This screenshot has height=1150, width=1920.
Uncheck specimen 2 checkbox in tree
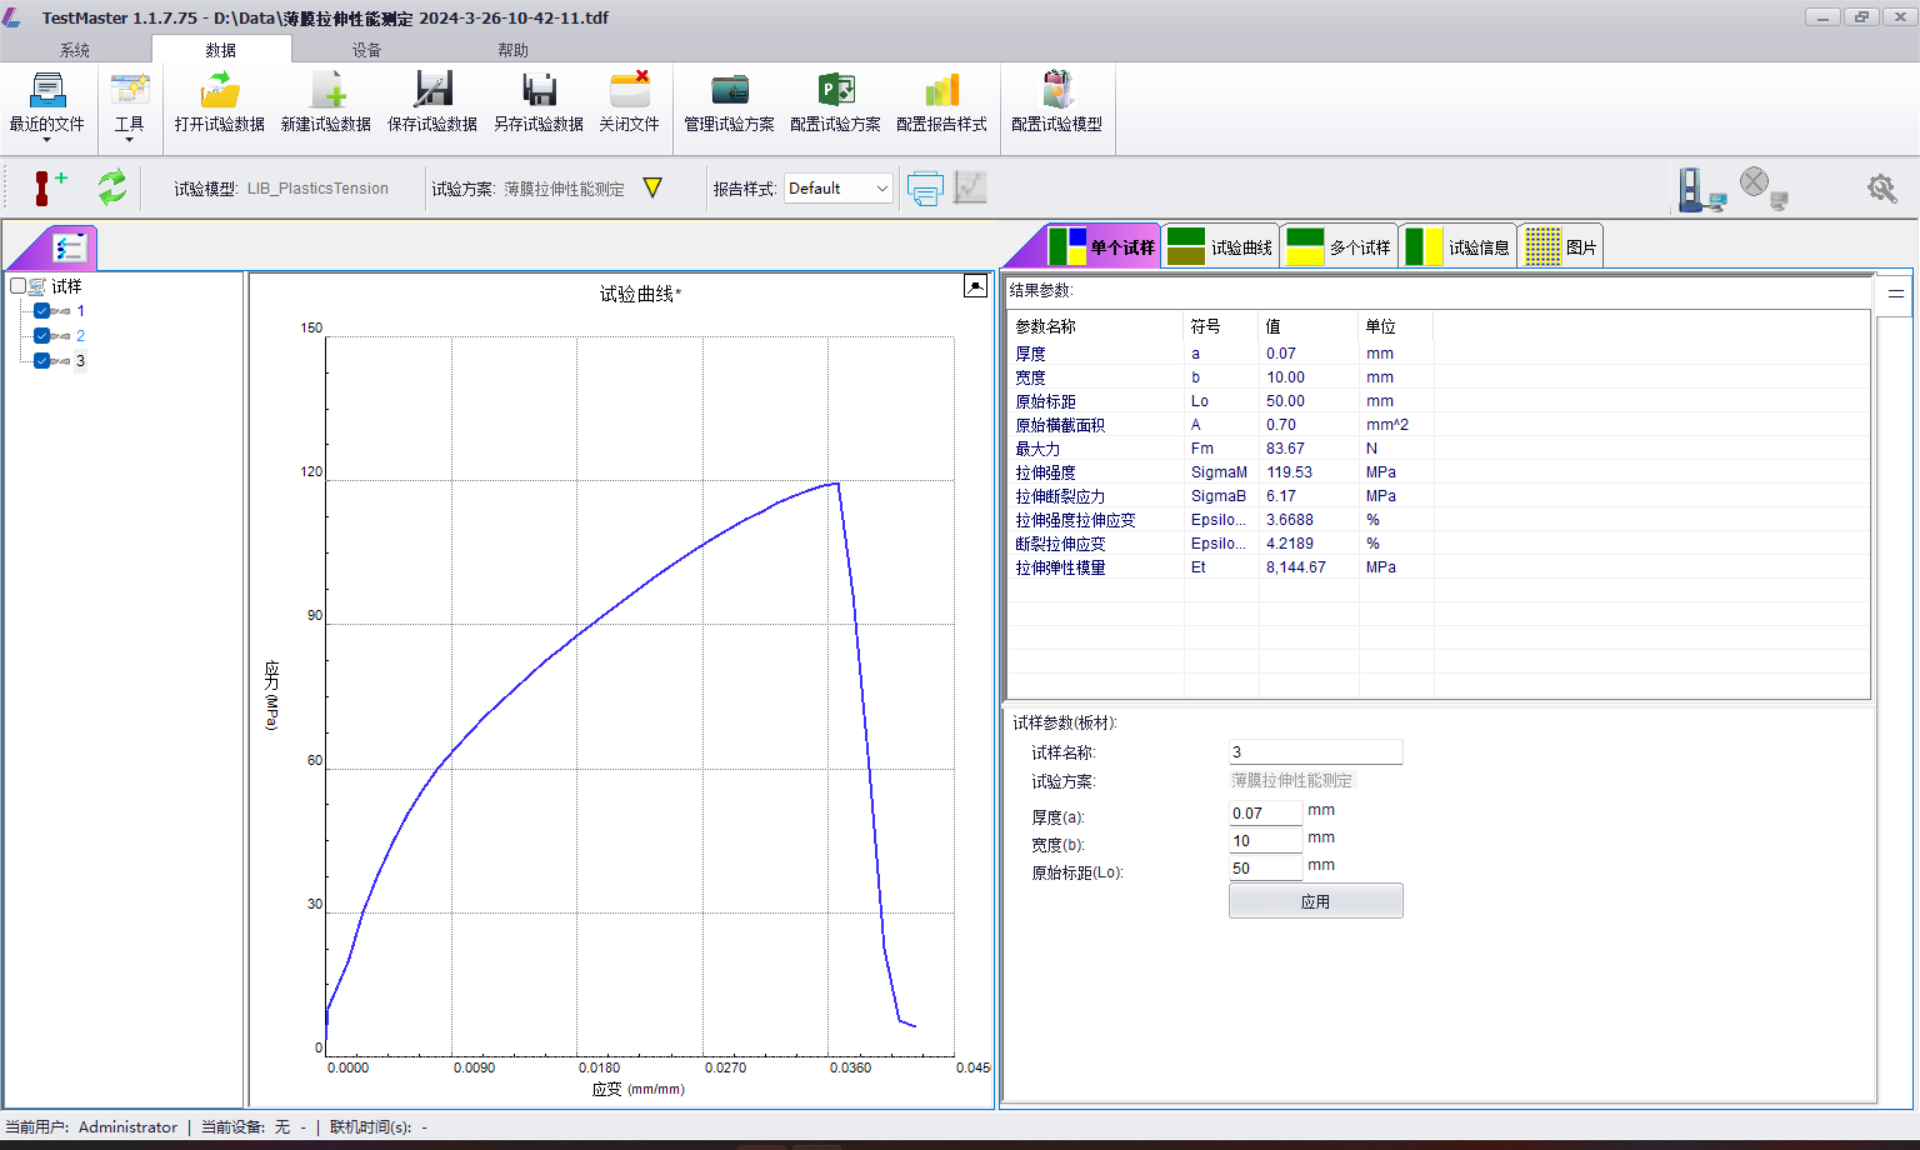click(x=42, y=336)
